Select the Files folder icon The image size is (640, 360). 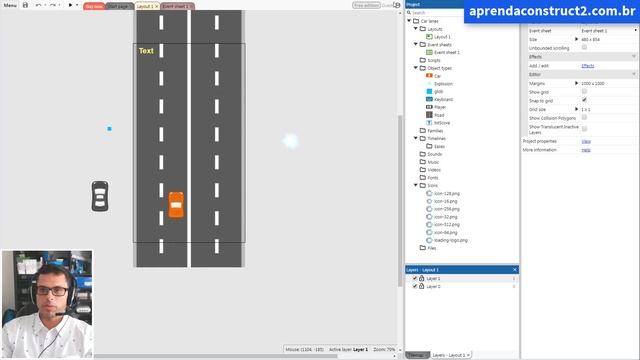pyautogui.click(x=423, y=248)
